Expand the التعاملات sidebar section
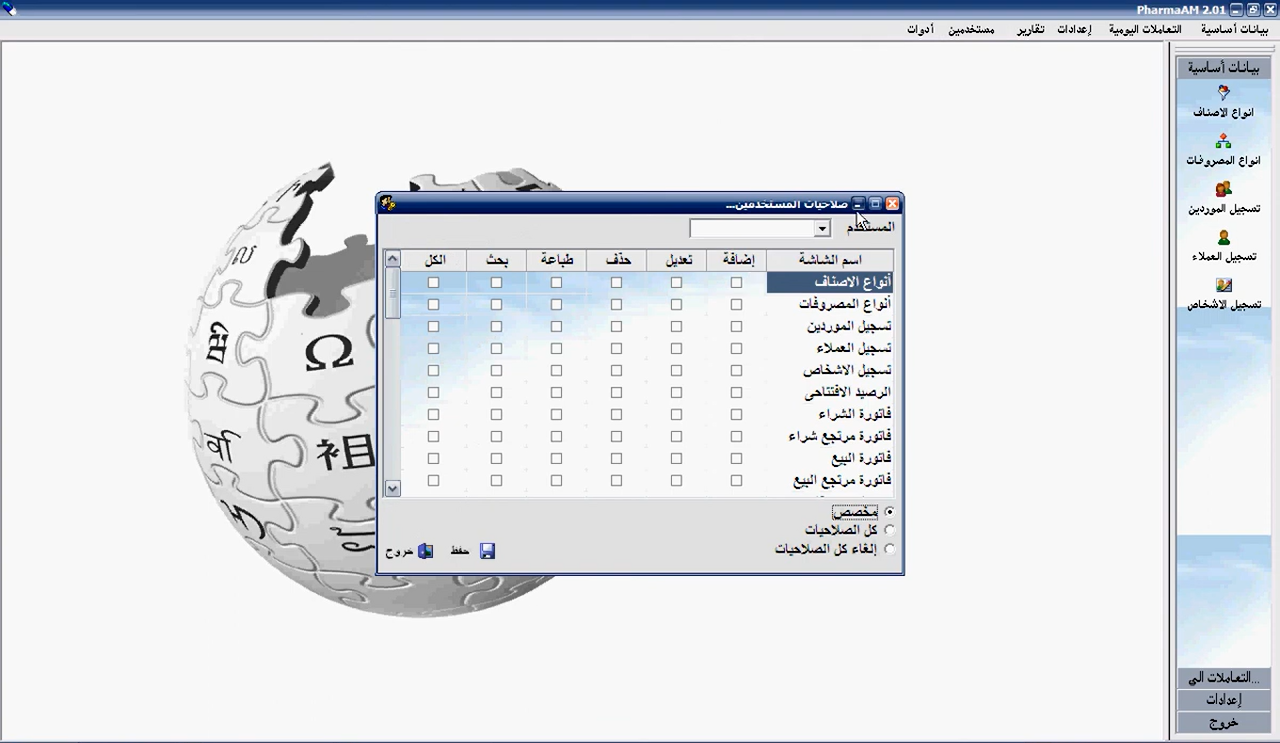 coord(1223,677)
